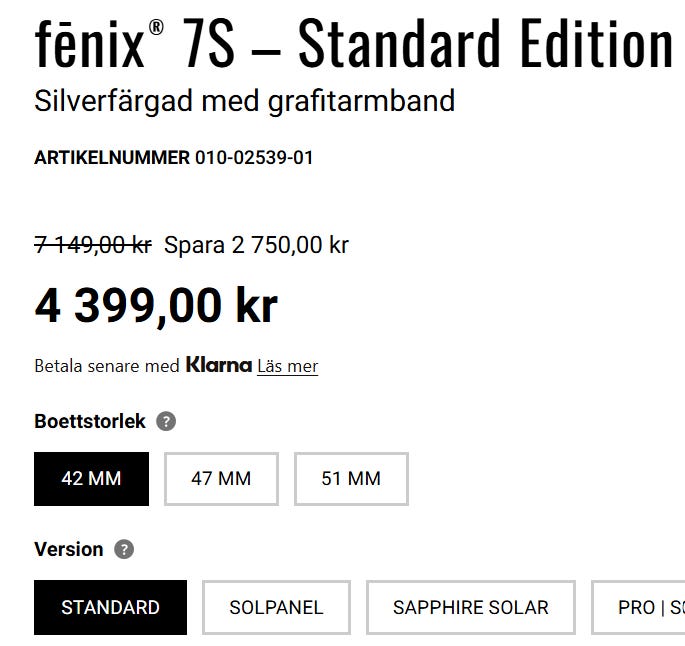
Task: Click the Boettstorlek help question mark icon
Action: (166, 421)
